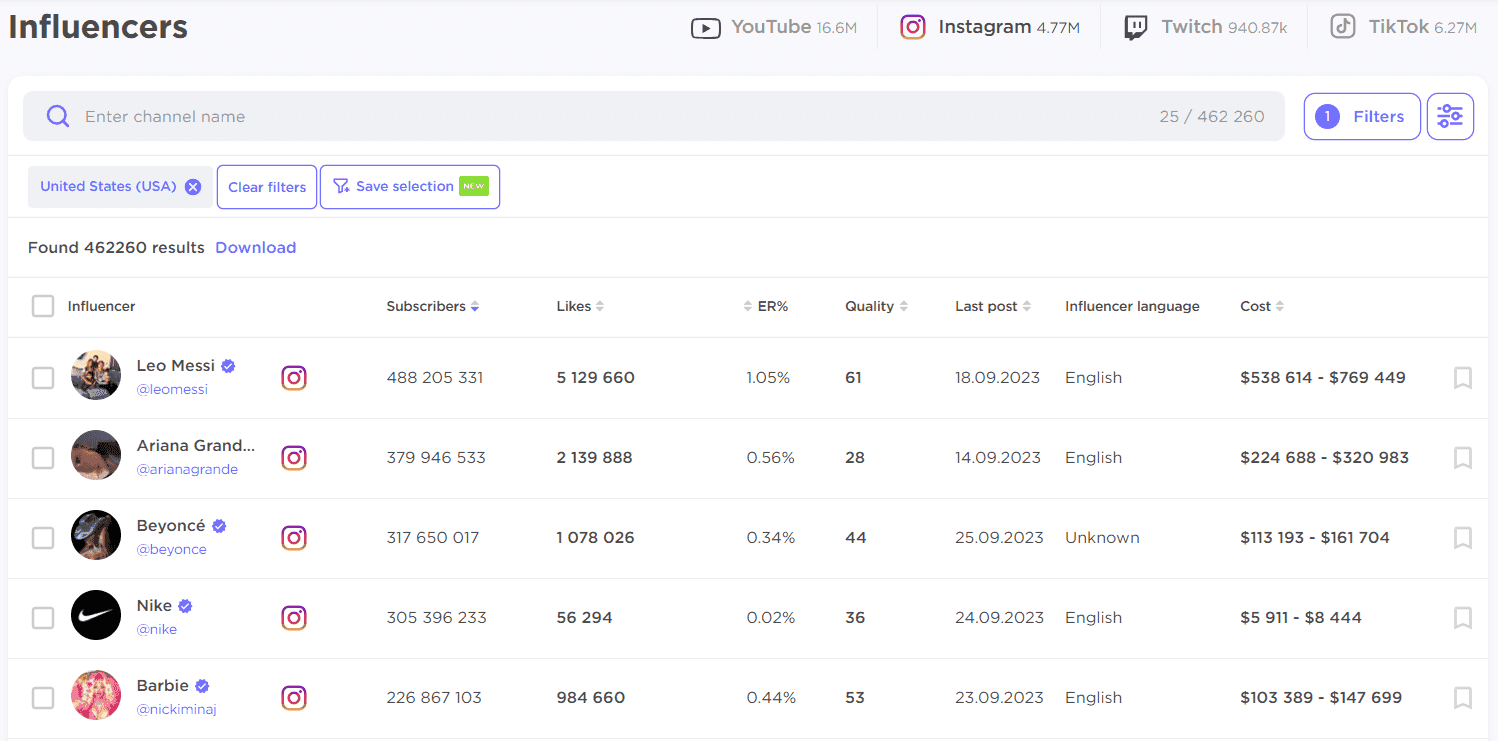Image resolution: width=1498 pixels, height=741 pixels.
Task: Click Instagram icon in Beyoncé row
Action: click(293, 538)
